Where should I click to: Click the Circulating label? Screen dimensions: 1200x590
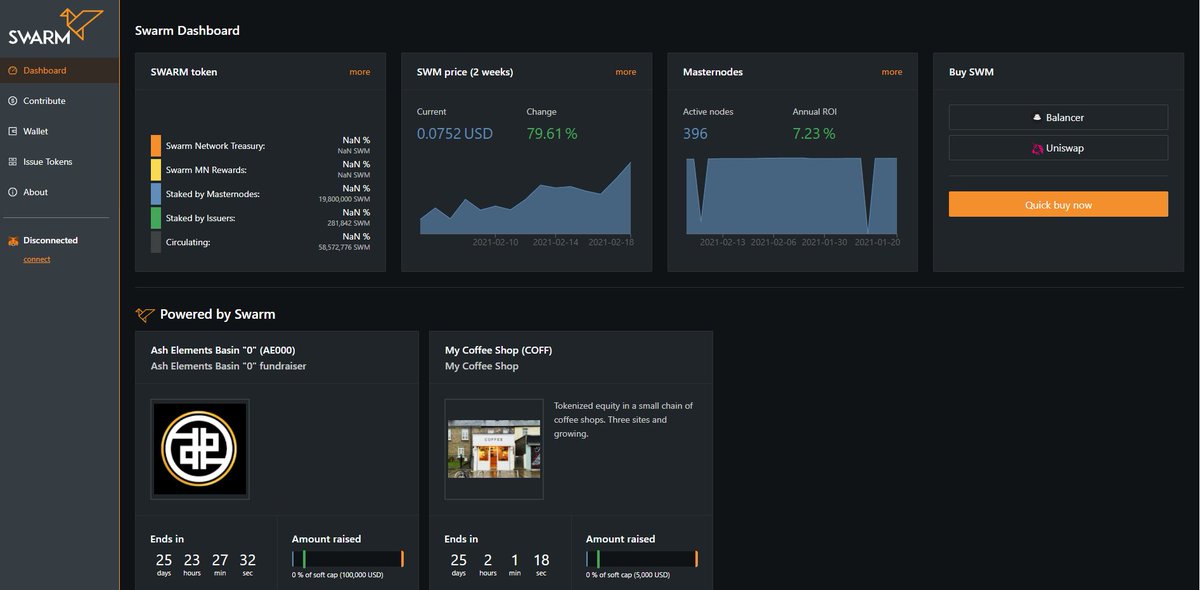(188, 242)
